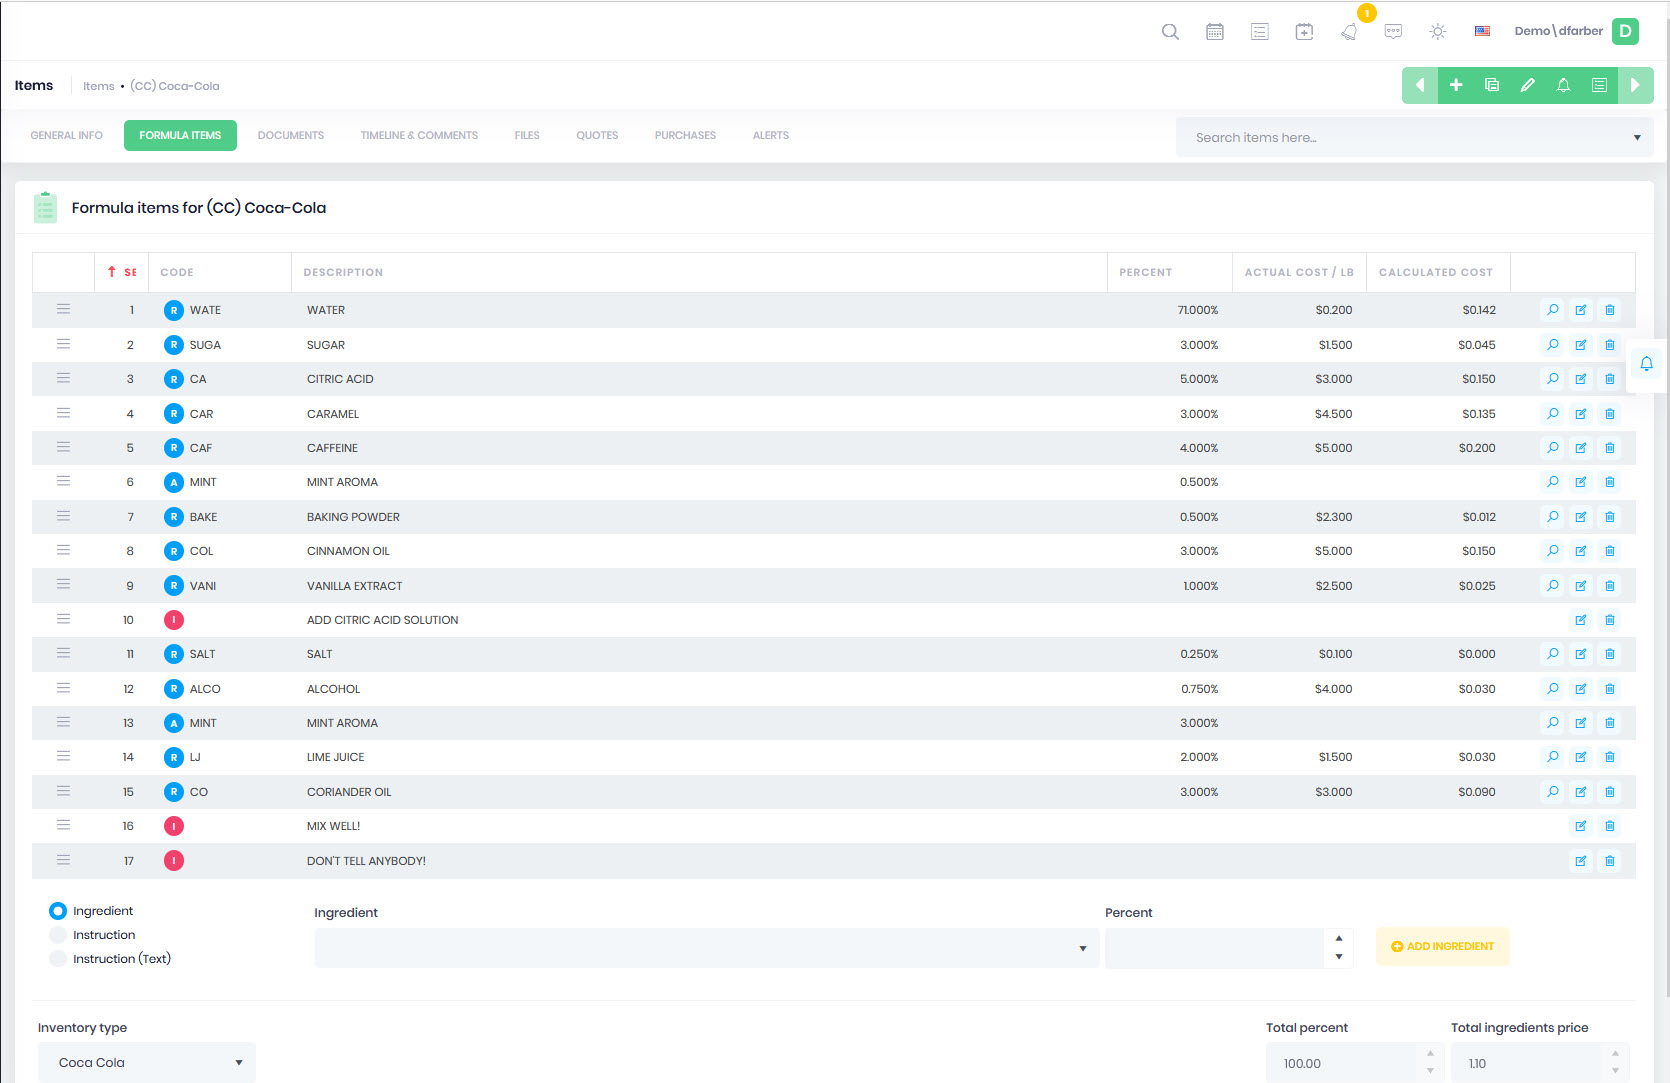Open the Alerts tab
This screenshot has width=1670, height=1083.
[771, 136]
